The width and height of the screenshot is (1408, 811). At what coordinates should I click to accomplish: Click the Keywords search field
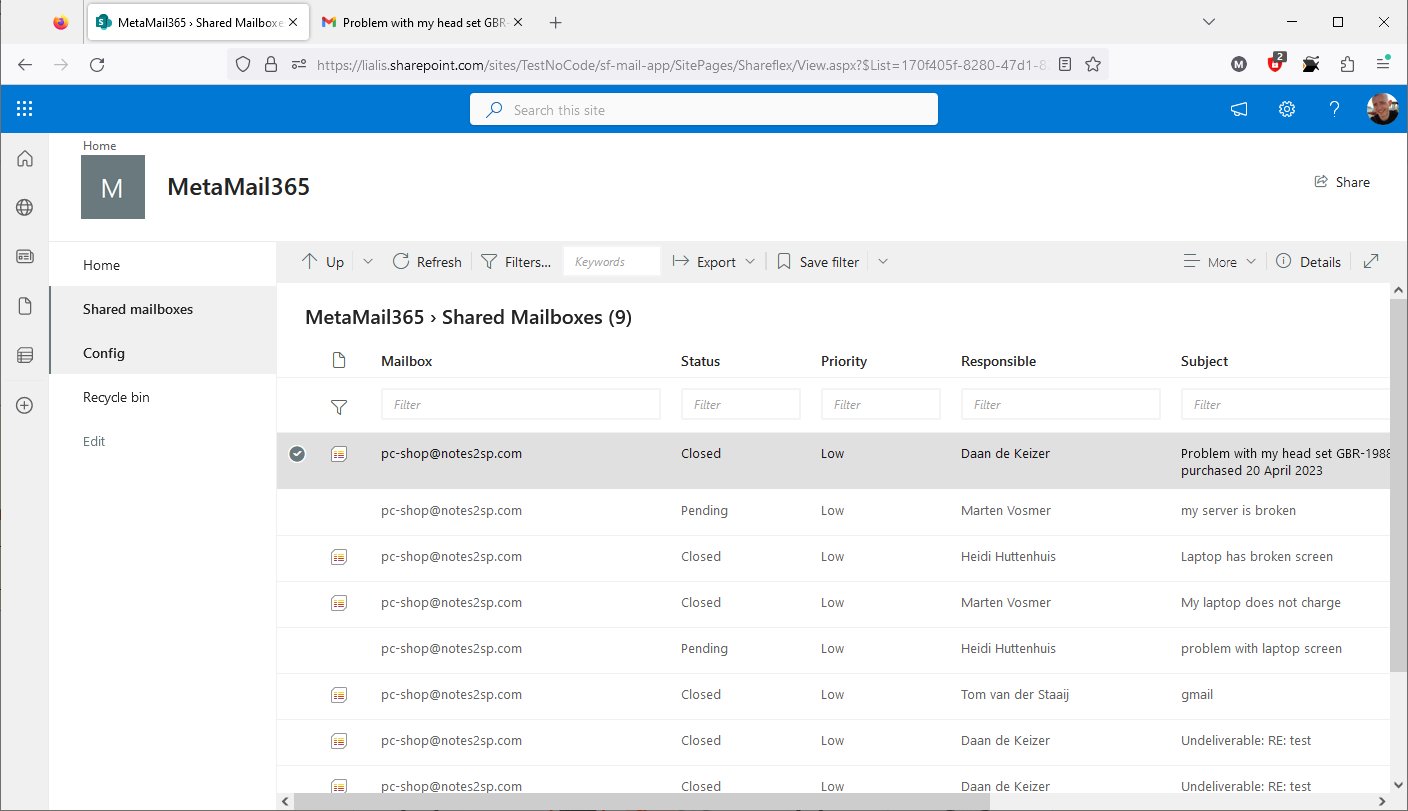coord(612,262)
